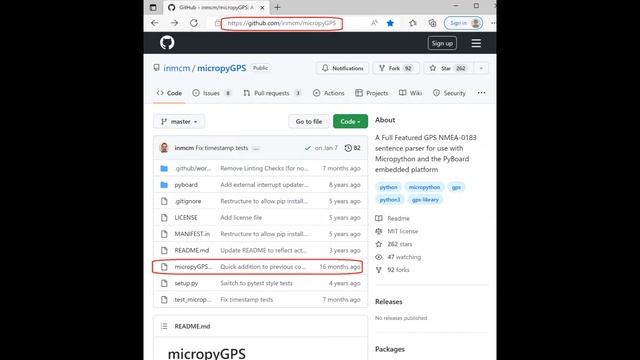This screenshot has height=360, width=640.
Task: Click the browser Sign in button
Action: (x=463, y=23)
